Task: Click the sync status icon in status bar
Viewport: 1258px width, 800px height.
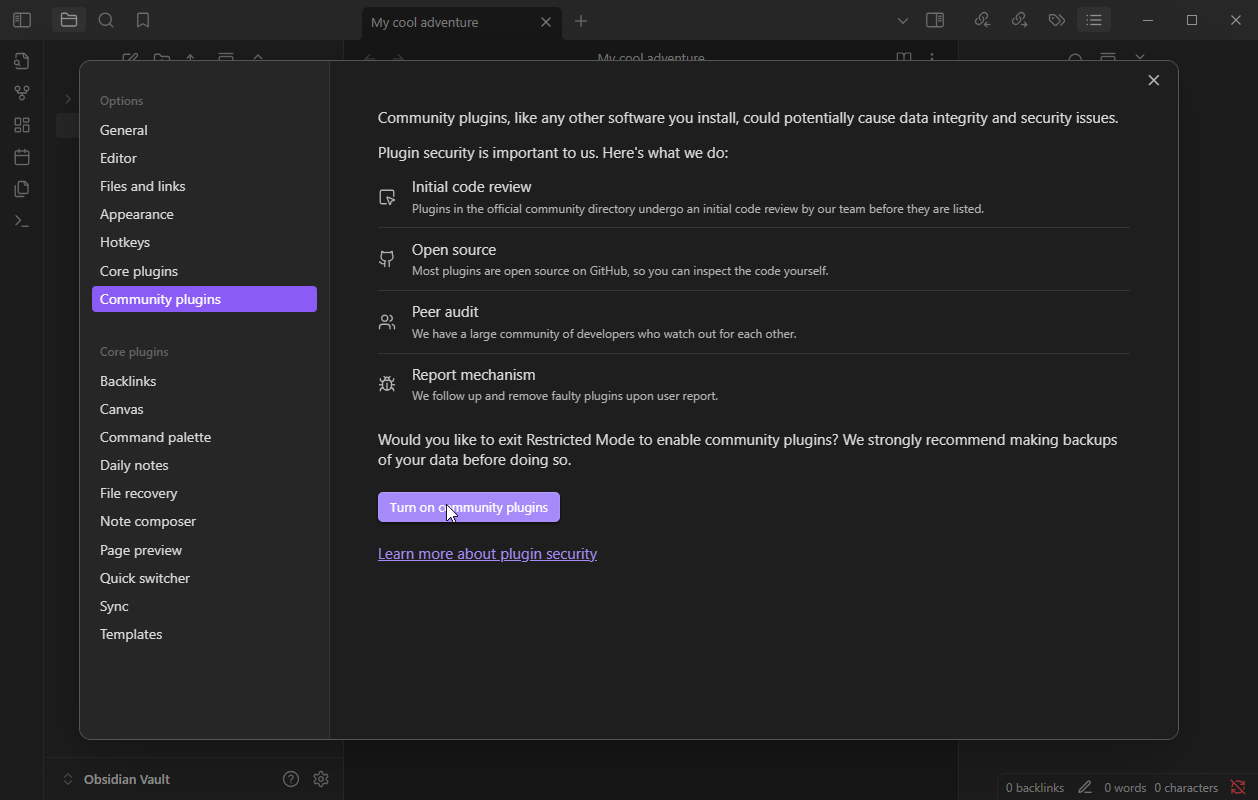Action: point(1238,788)
